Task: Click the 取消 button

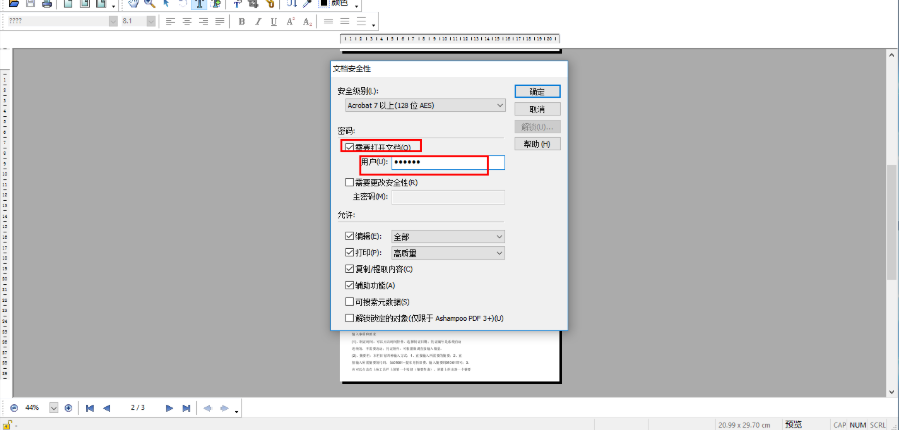Action: 537,109
